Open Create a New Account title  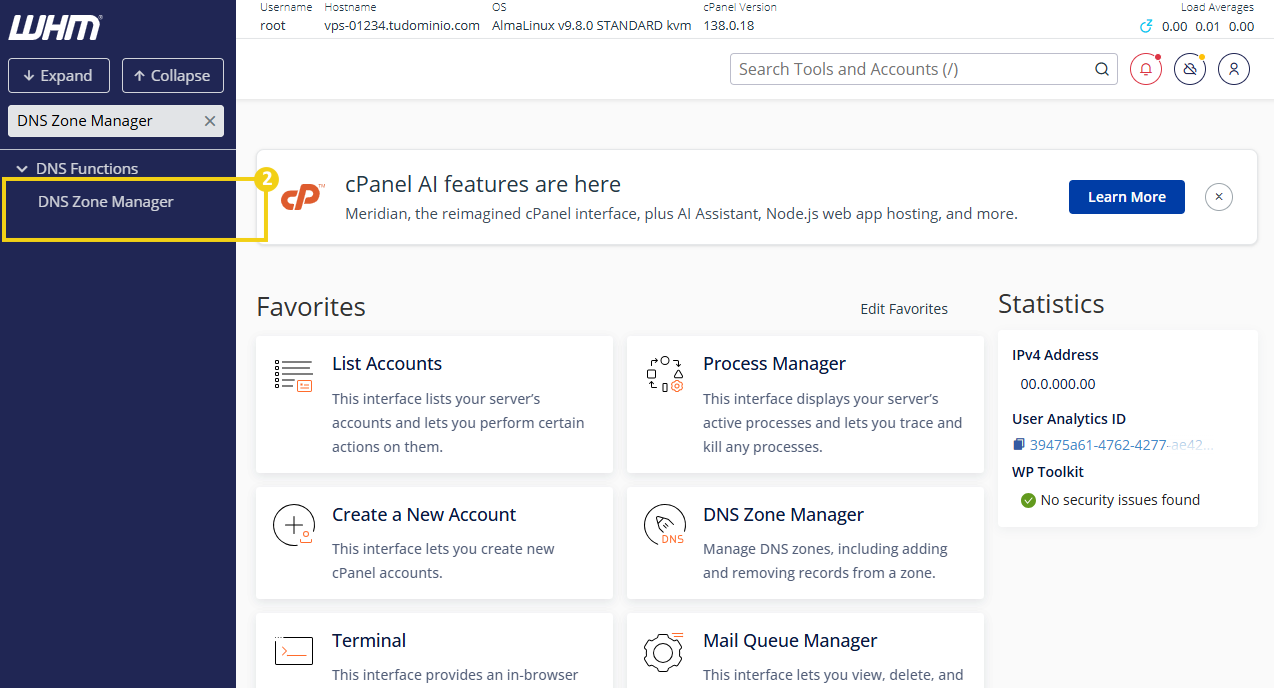[424, 515]
